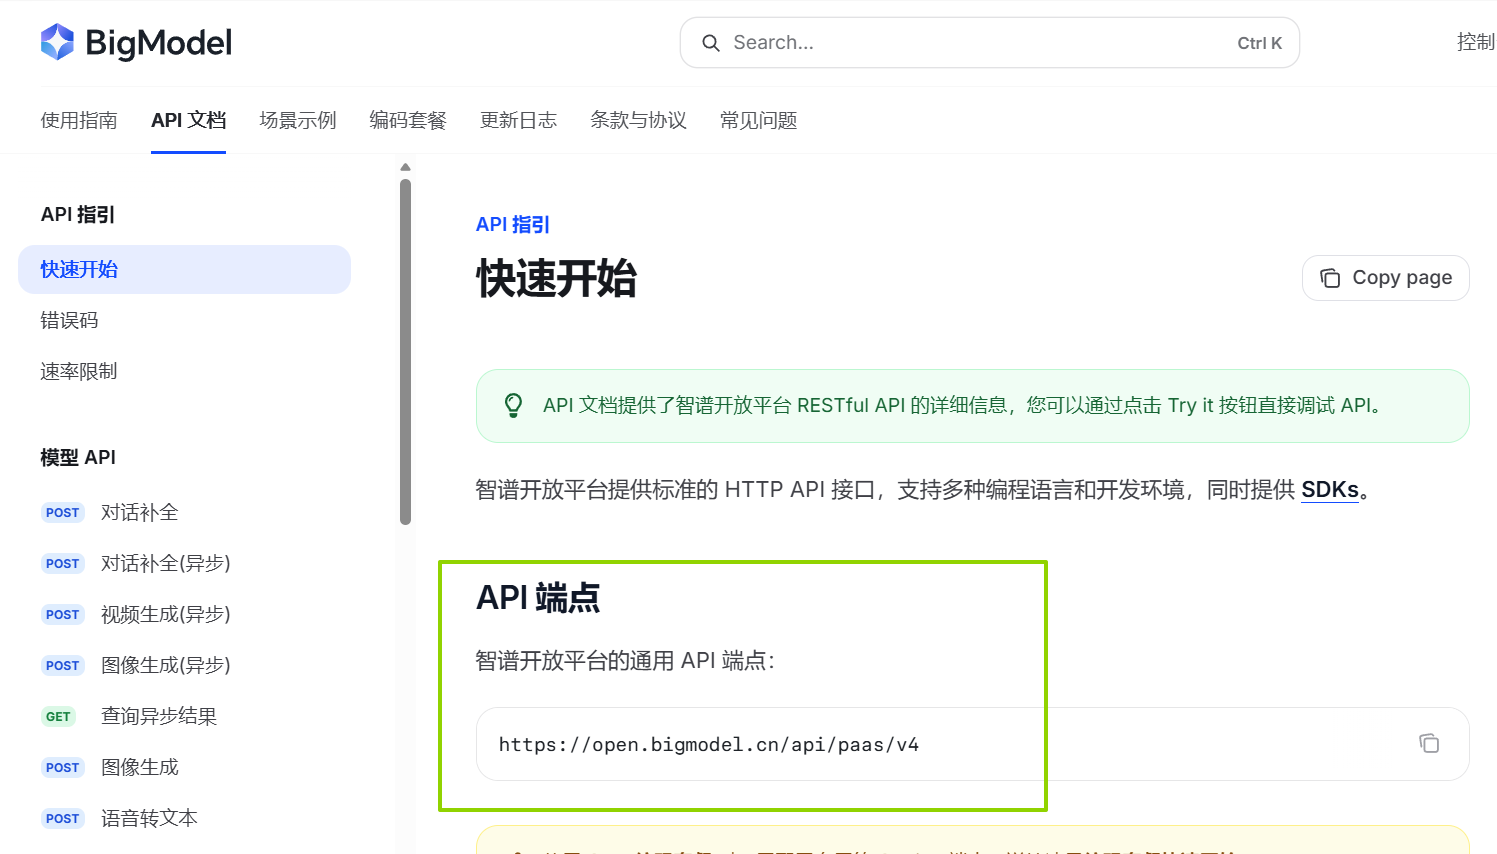The image size is (1497, 854).
Task: Switch to the 编码套餐 tab
Action: tap(408, 120)
